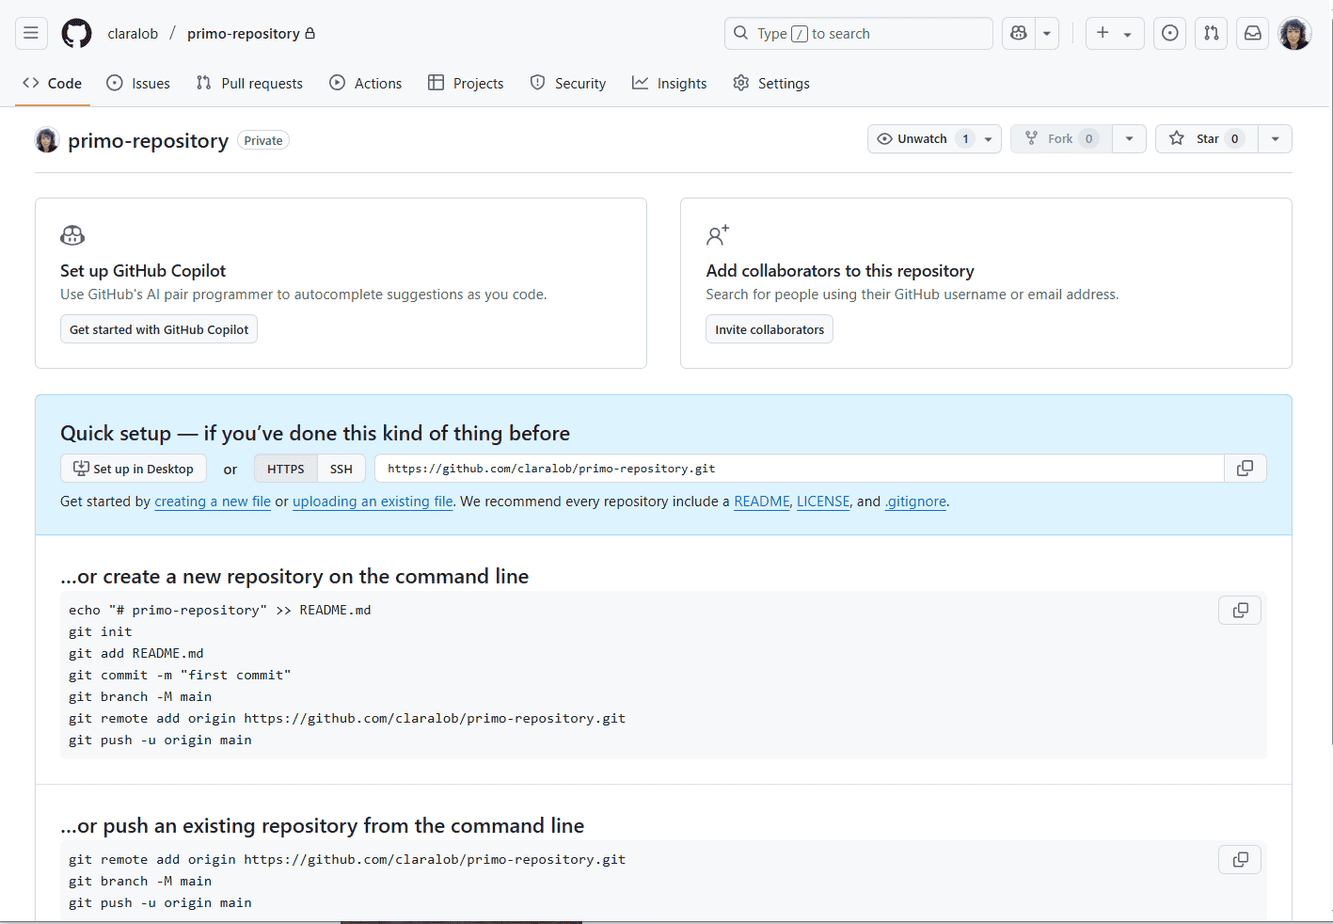
Task: Click the Set up in Desktop button
Action: pos(133,468)
